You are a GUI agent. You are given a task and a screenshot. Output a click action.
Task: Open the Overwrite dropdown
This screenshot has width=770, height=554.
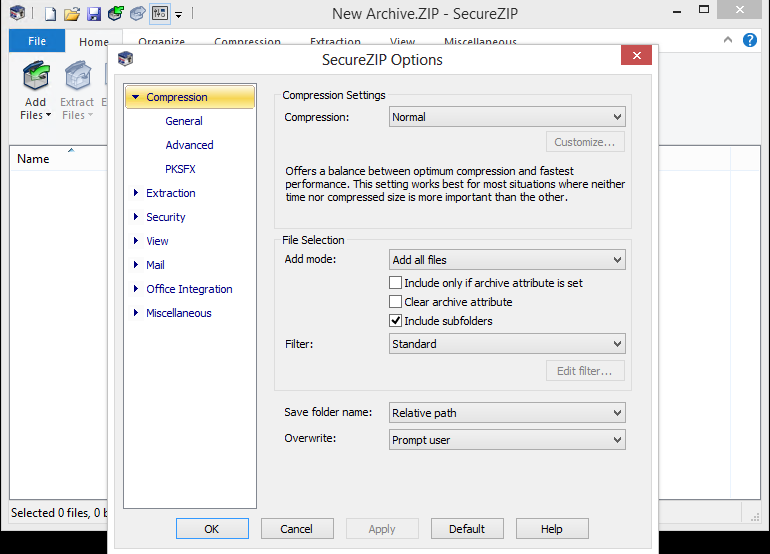coord(507,440)
